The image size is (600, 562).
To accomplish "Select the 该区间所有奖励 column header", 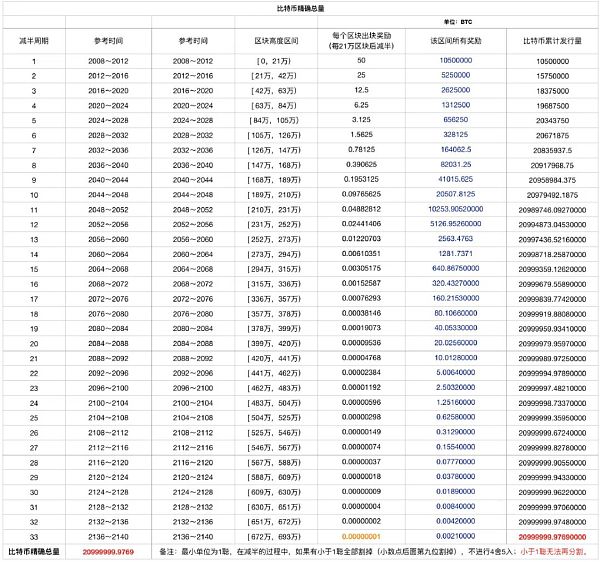I will 460,40.
